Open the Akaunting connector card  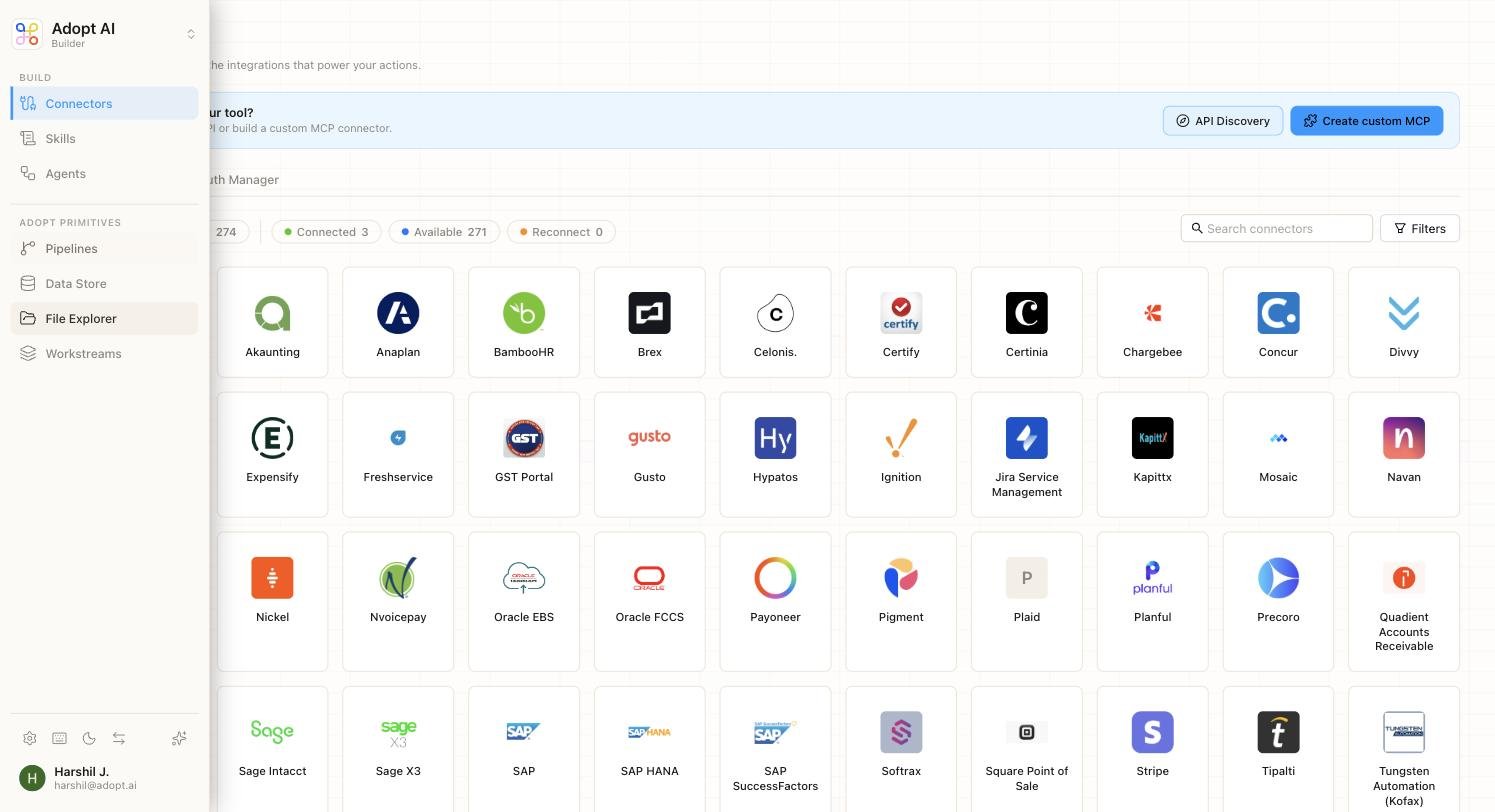click(272, 322)
